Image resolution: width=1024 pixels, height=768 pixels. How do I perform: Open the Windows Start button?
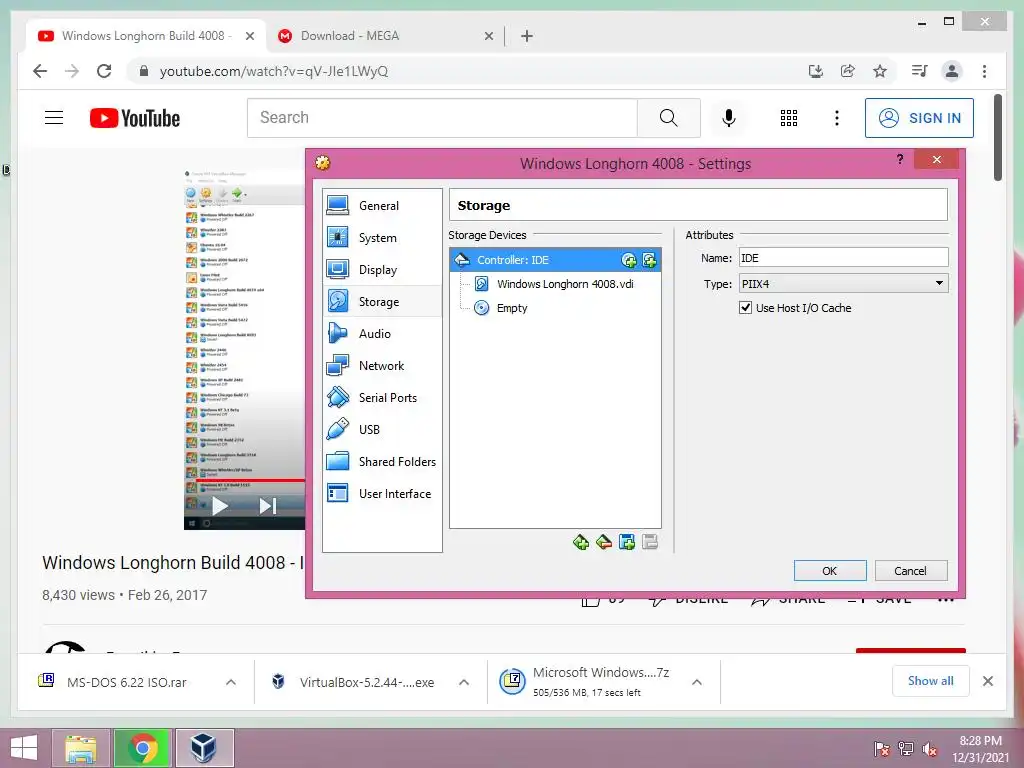pos(25,748)
